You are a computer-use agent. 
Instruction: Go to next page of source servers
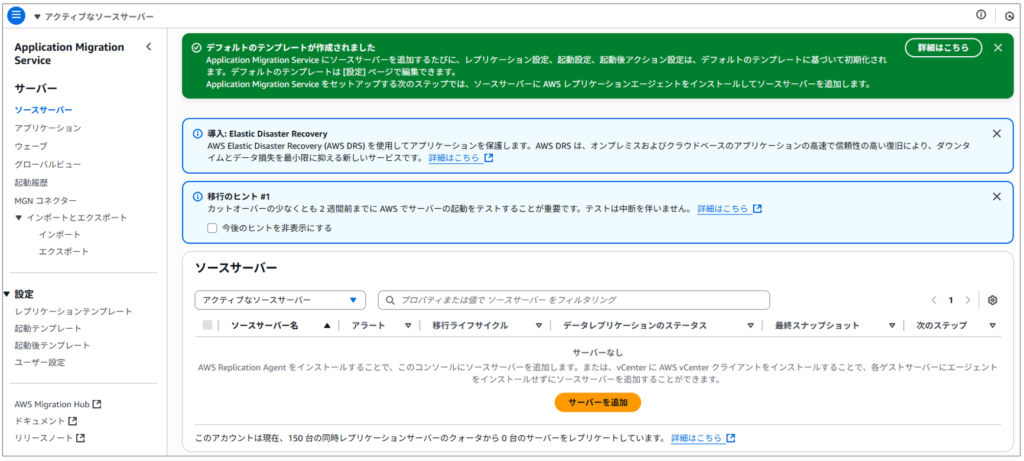968,300
